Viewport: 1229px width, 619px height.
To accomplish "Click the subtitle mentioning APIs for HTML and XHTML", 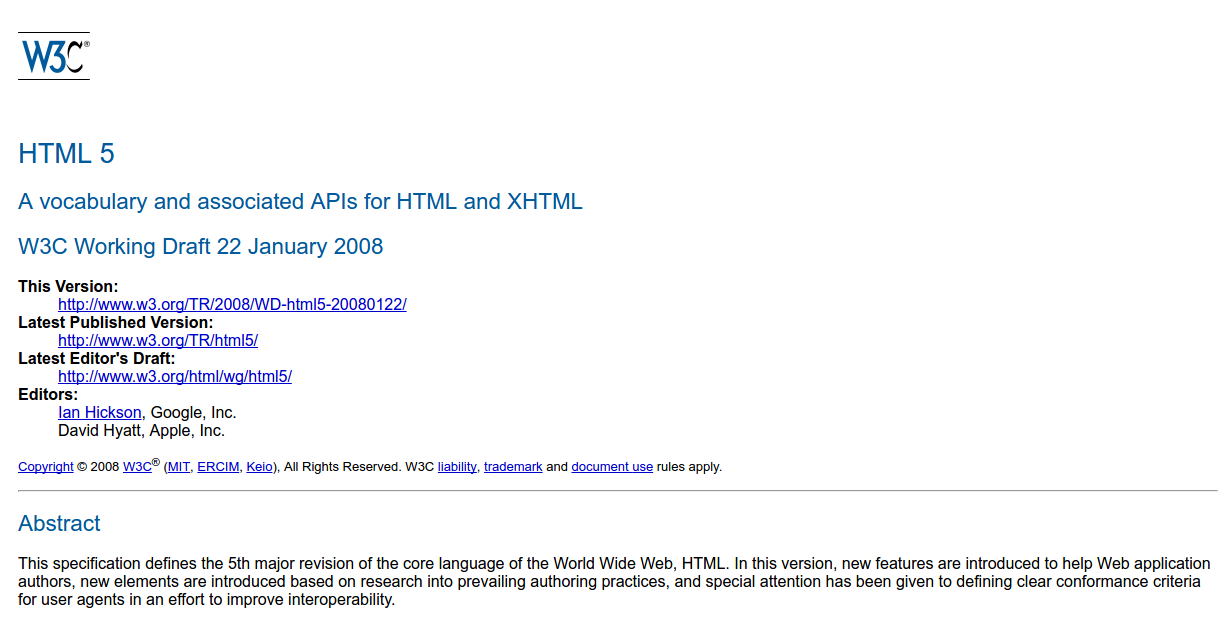I will [x=300, y=201].
